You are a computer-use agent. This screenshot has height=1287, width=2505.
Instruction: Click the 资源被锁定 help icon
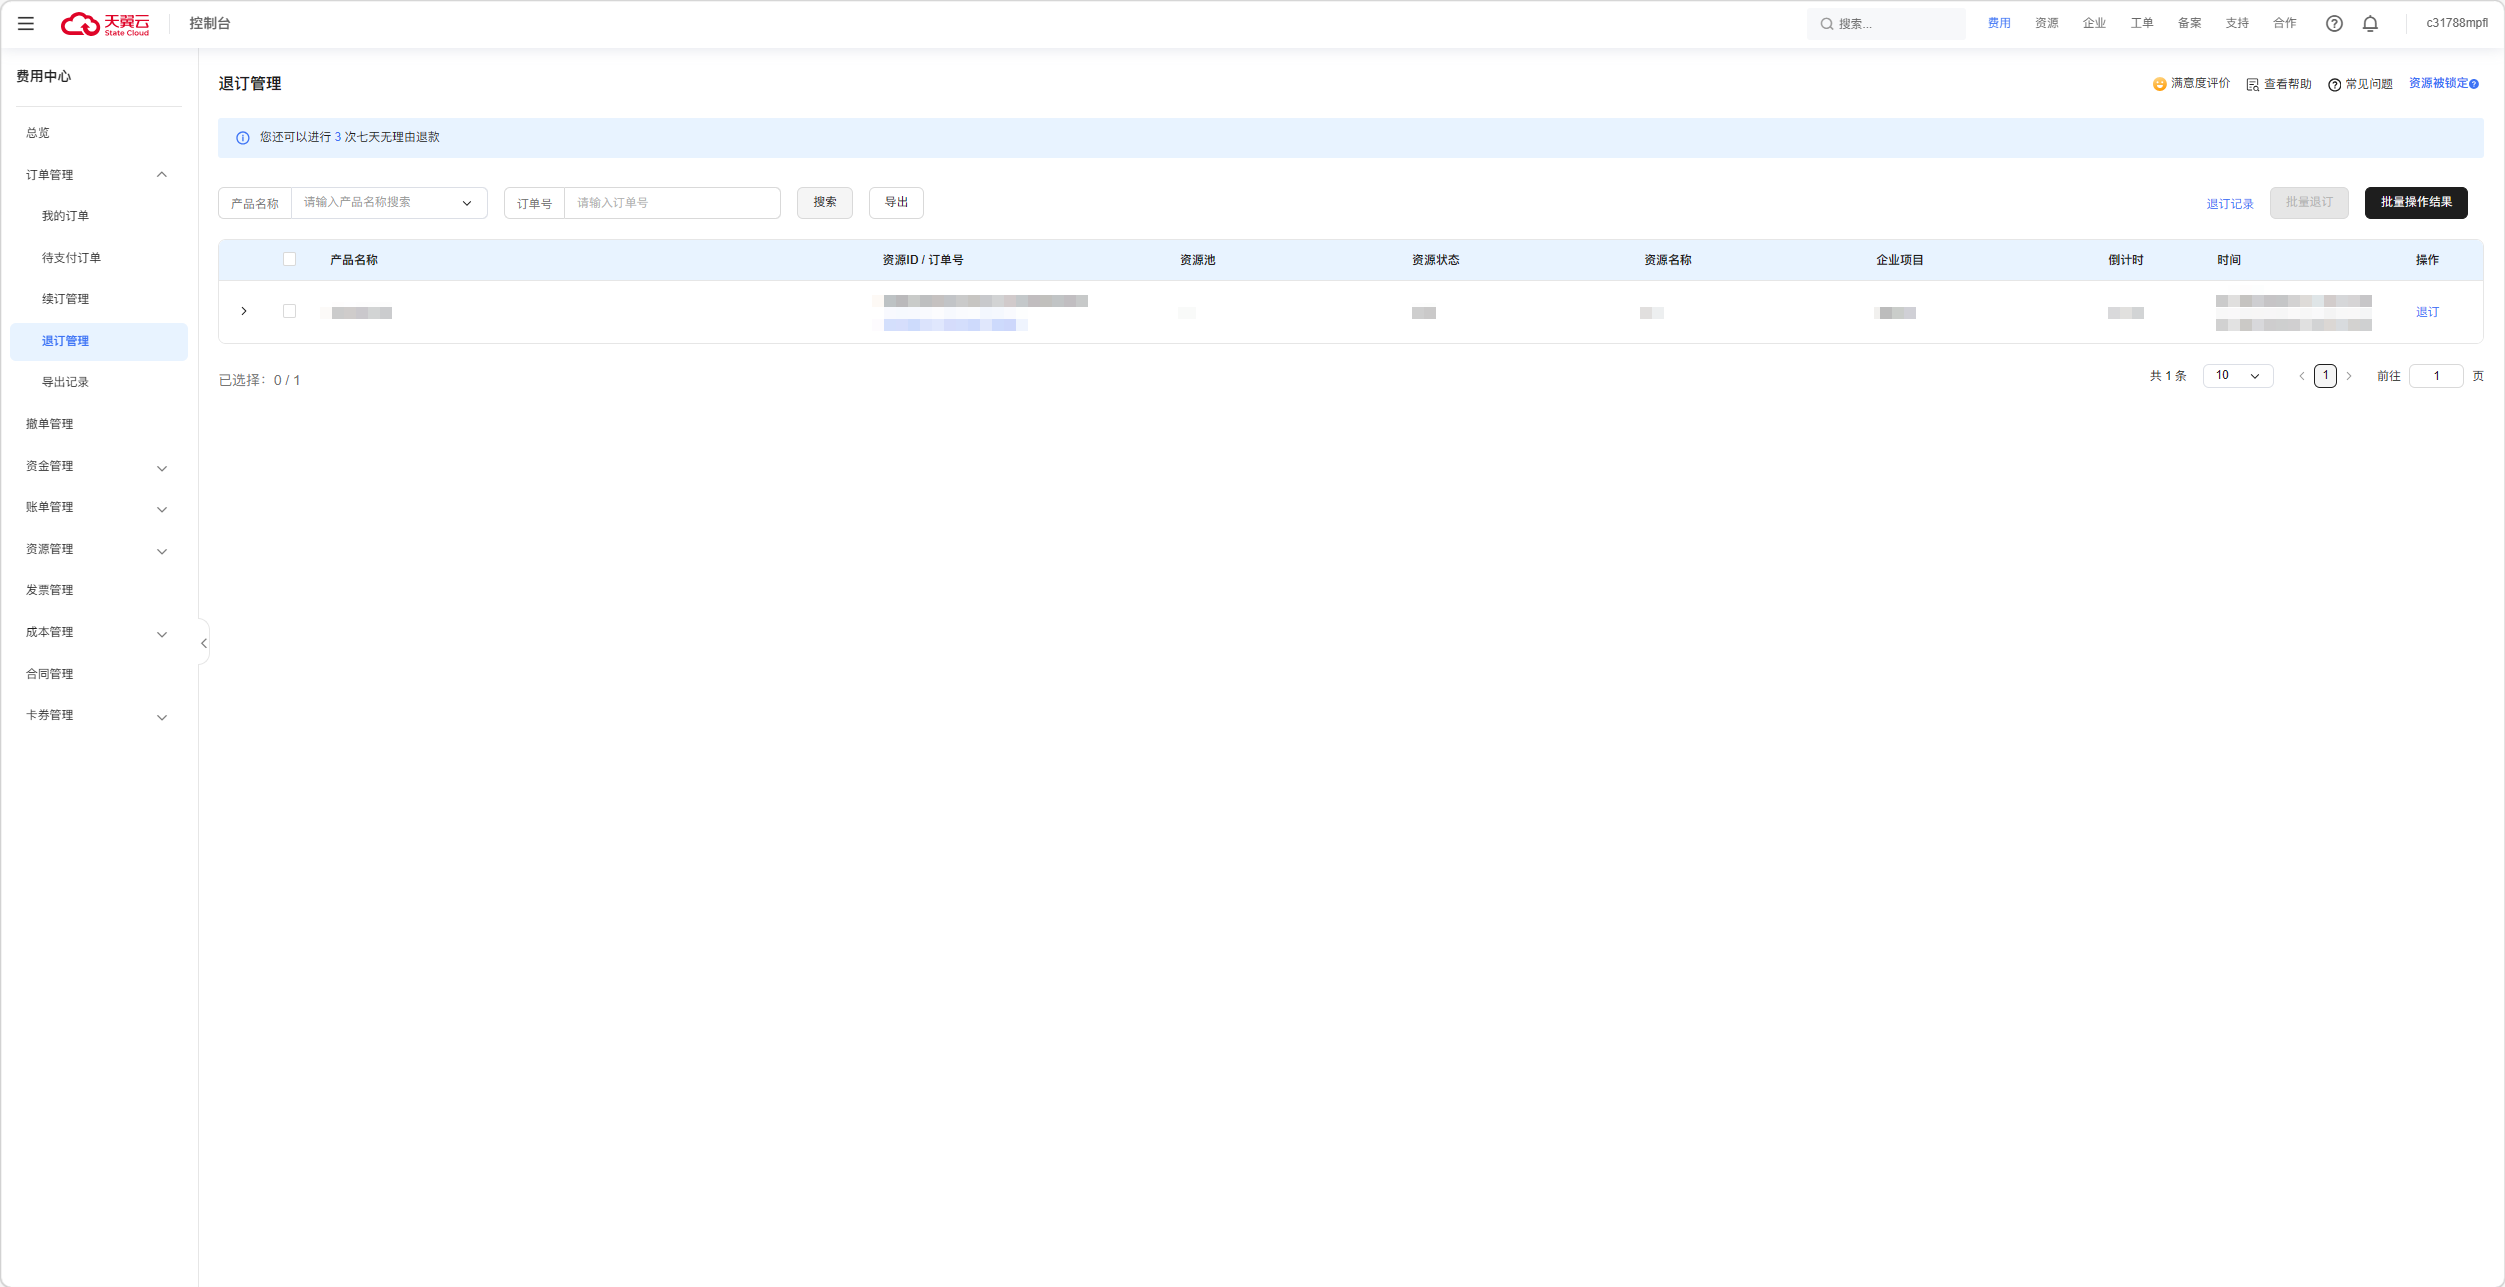2474,84
